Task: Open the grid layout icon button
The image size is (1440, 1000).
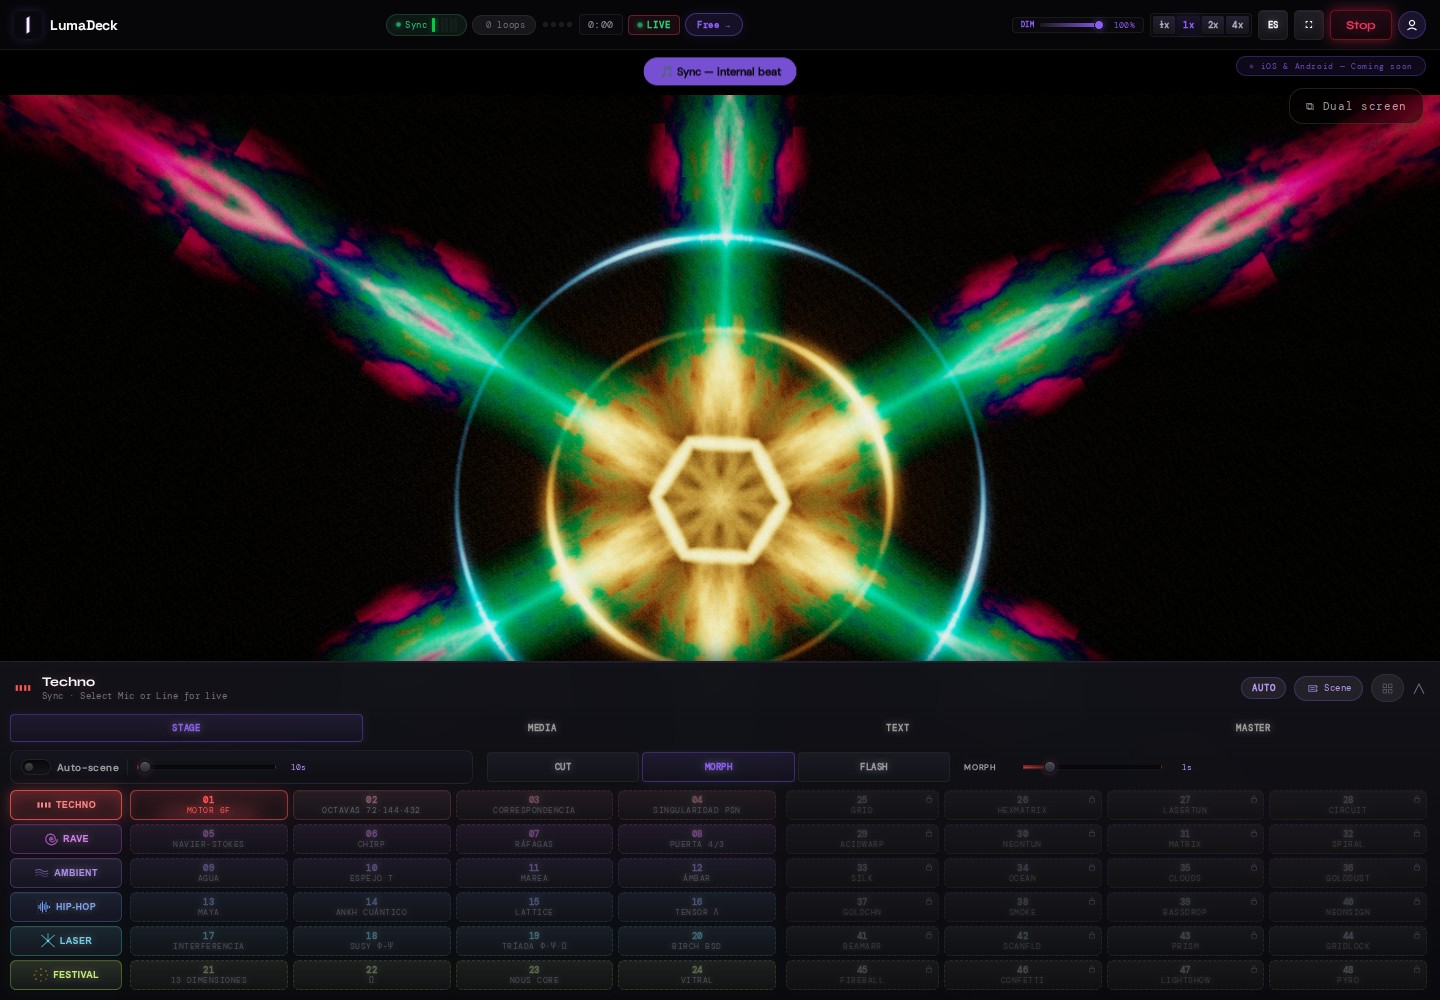Action: [x=1387, y=688]
